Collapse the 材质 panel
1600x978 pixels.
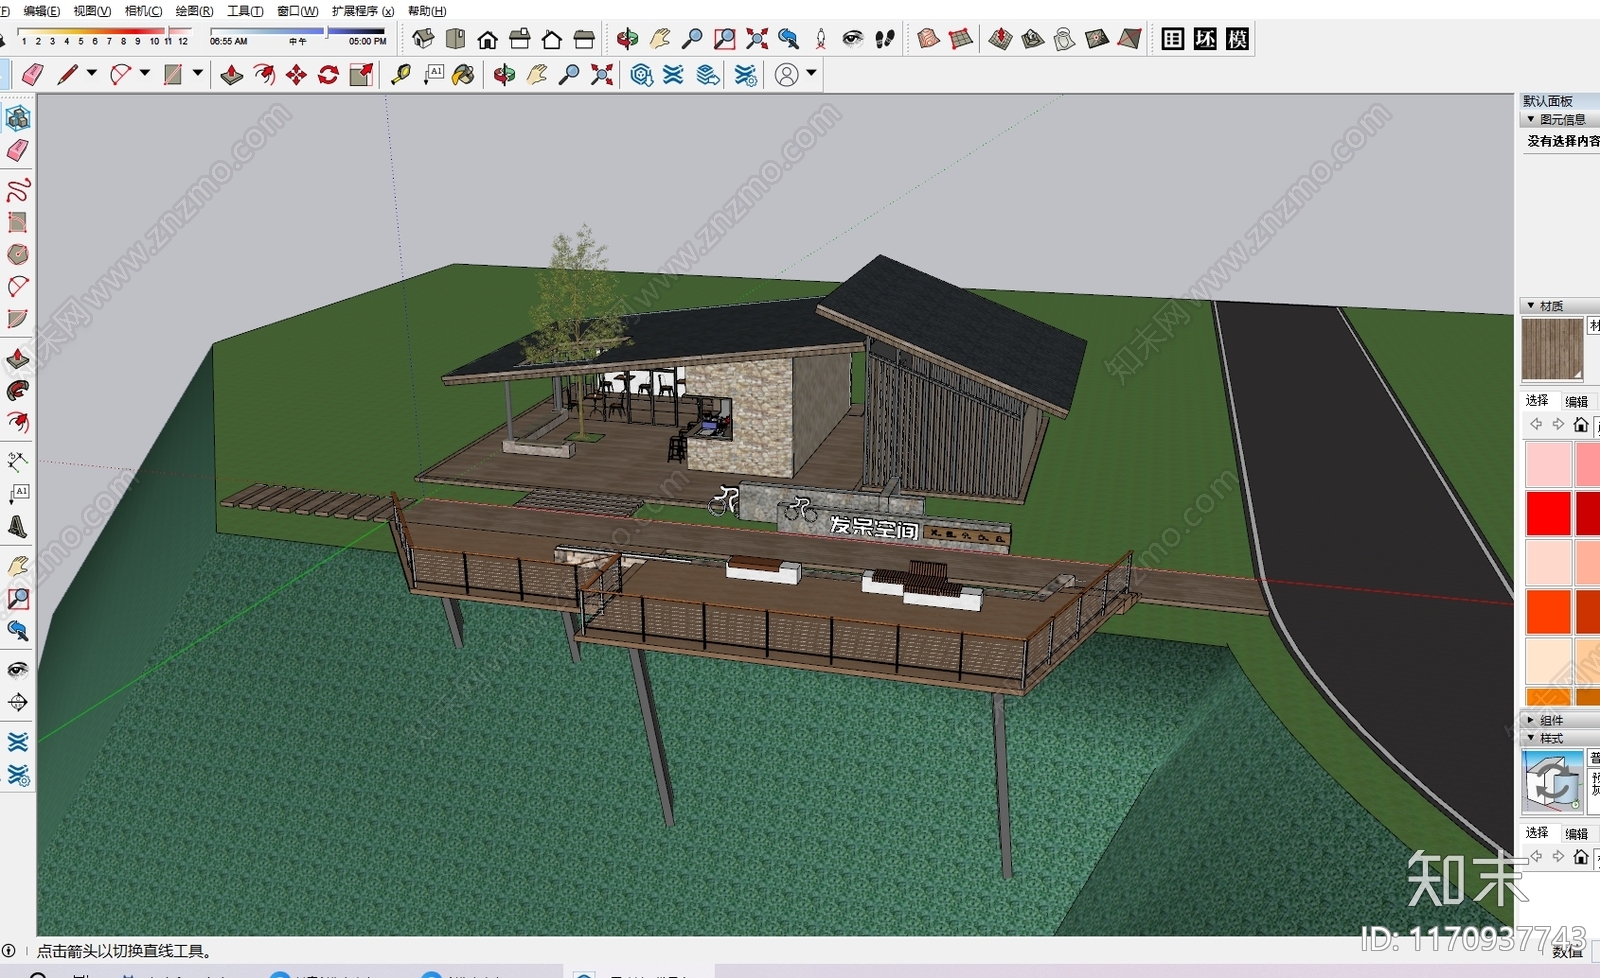click(1530, 306)
